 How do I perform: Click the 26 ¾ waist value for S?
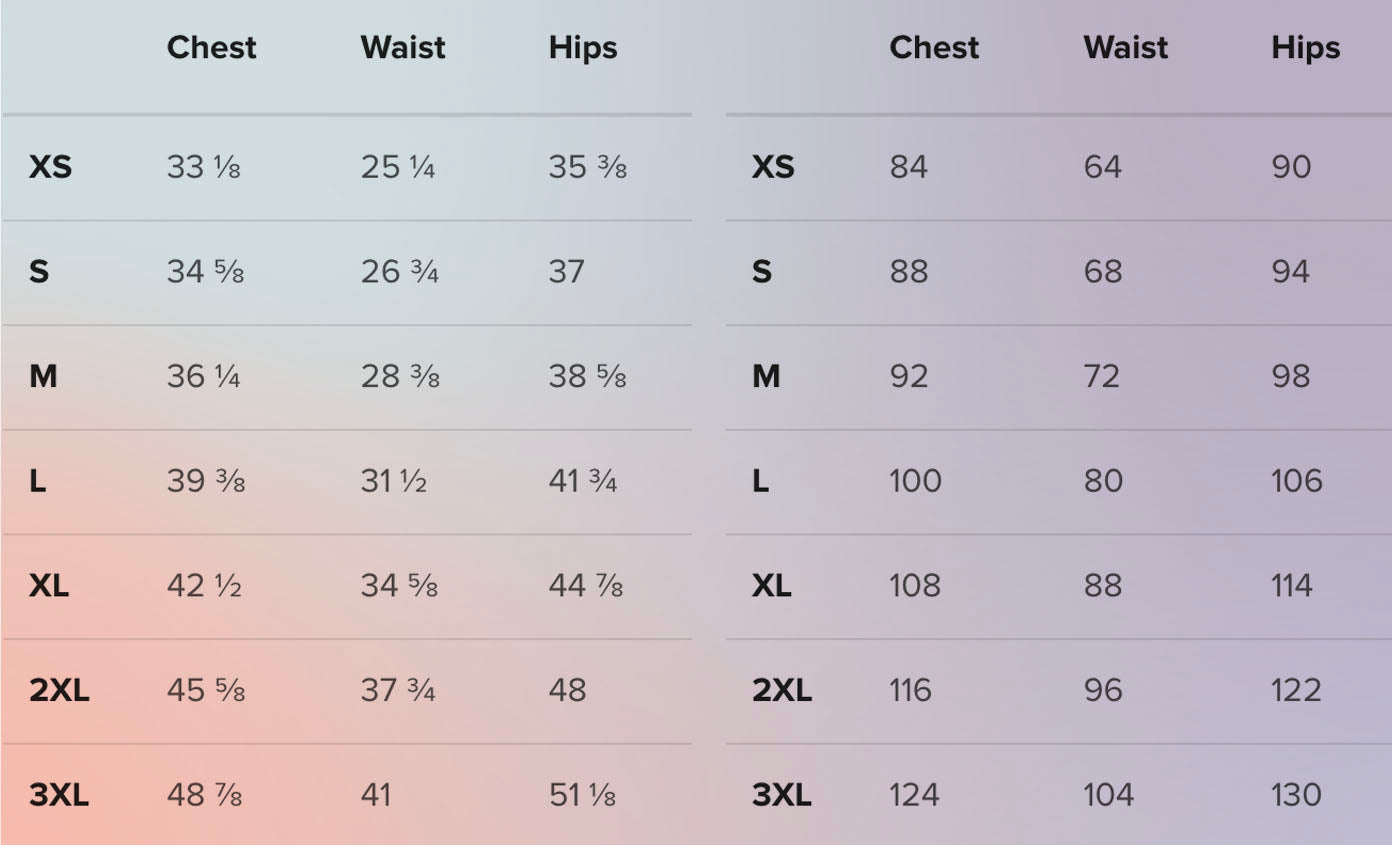[399, 272]
